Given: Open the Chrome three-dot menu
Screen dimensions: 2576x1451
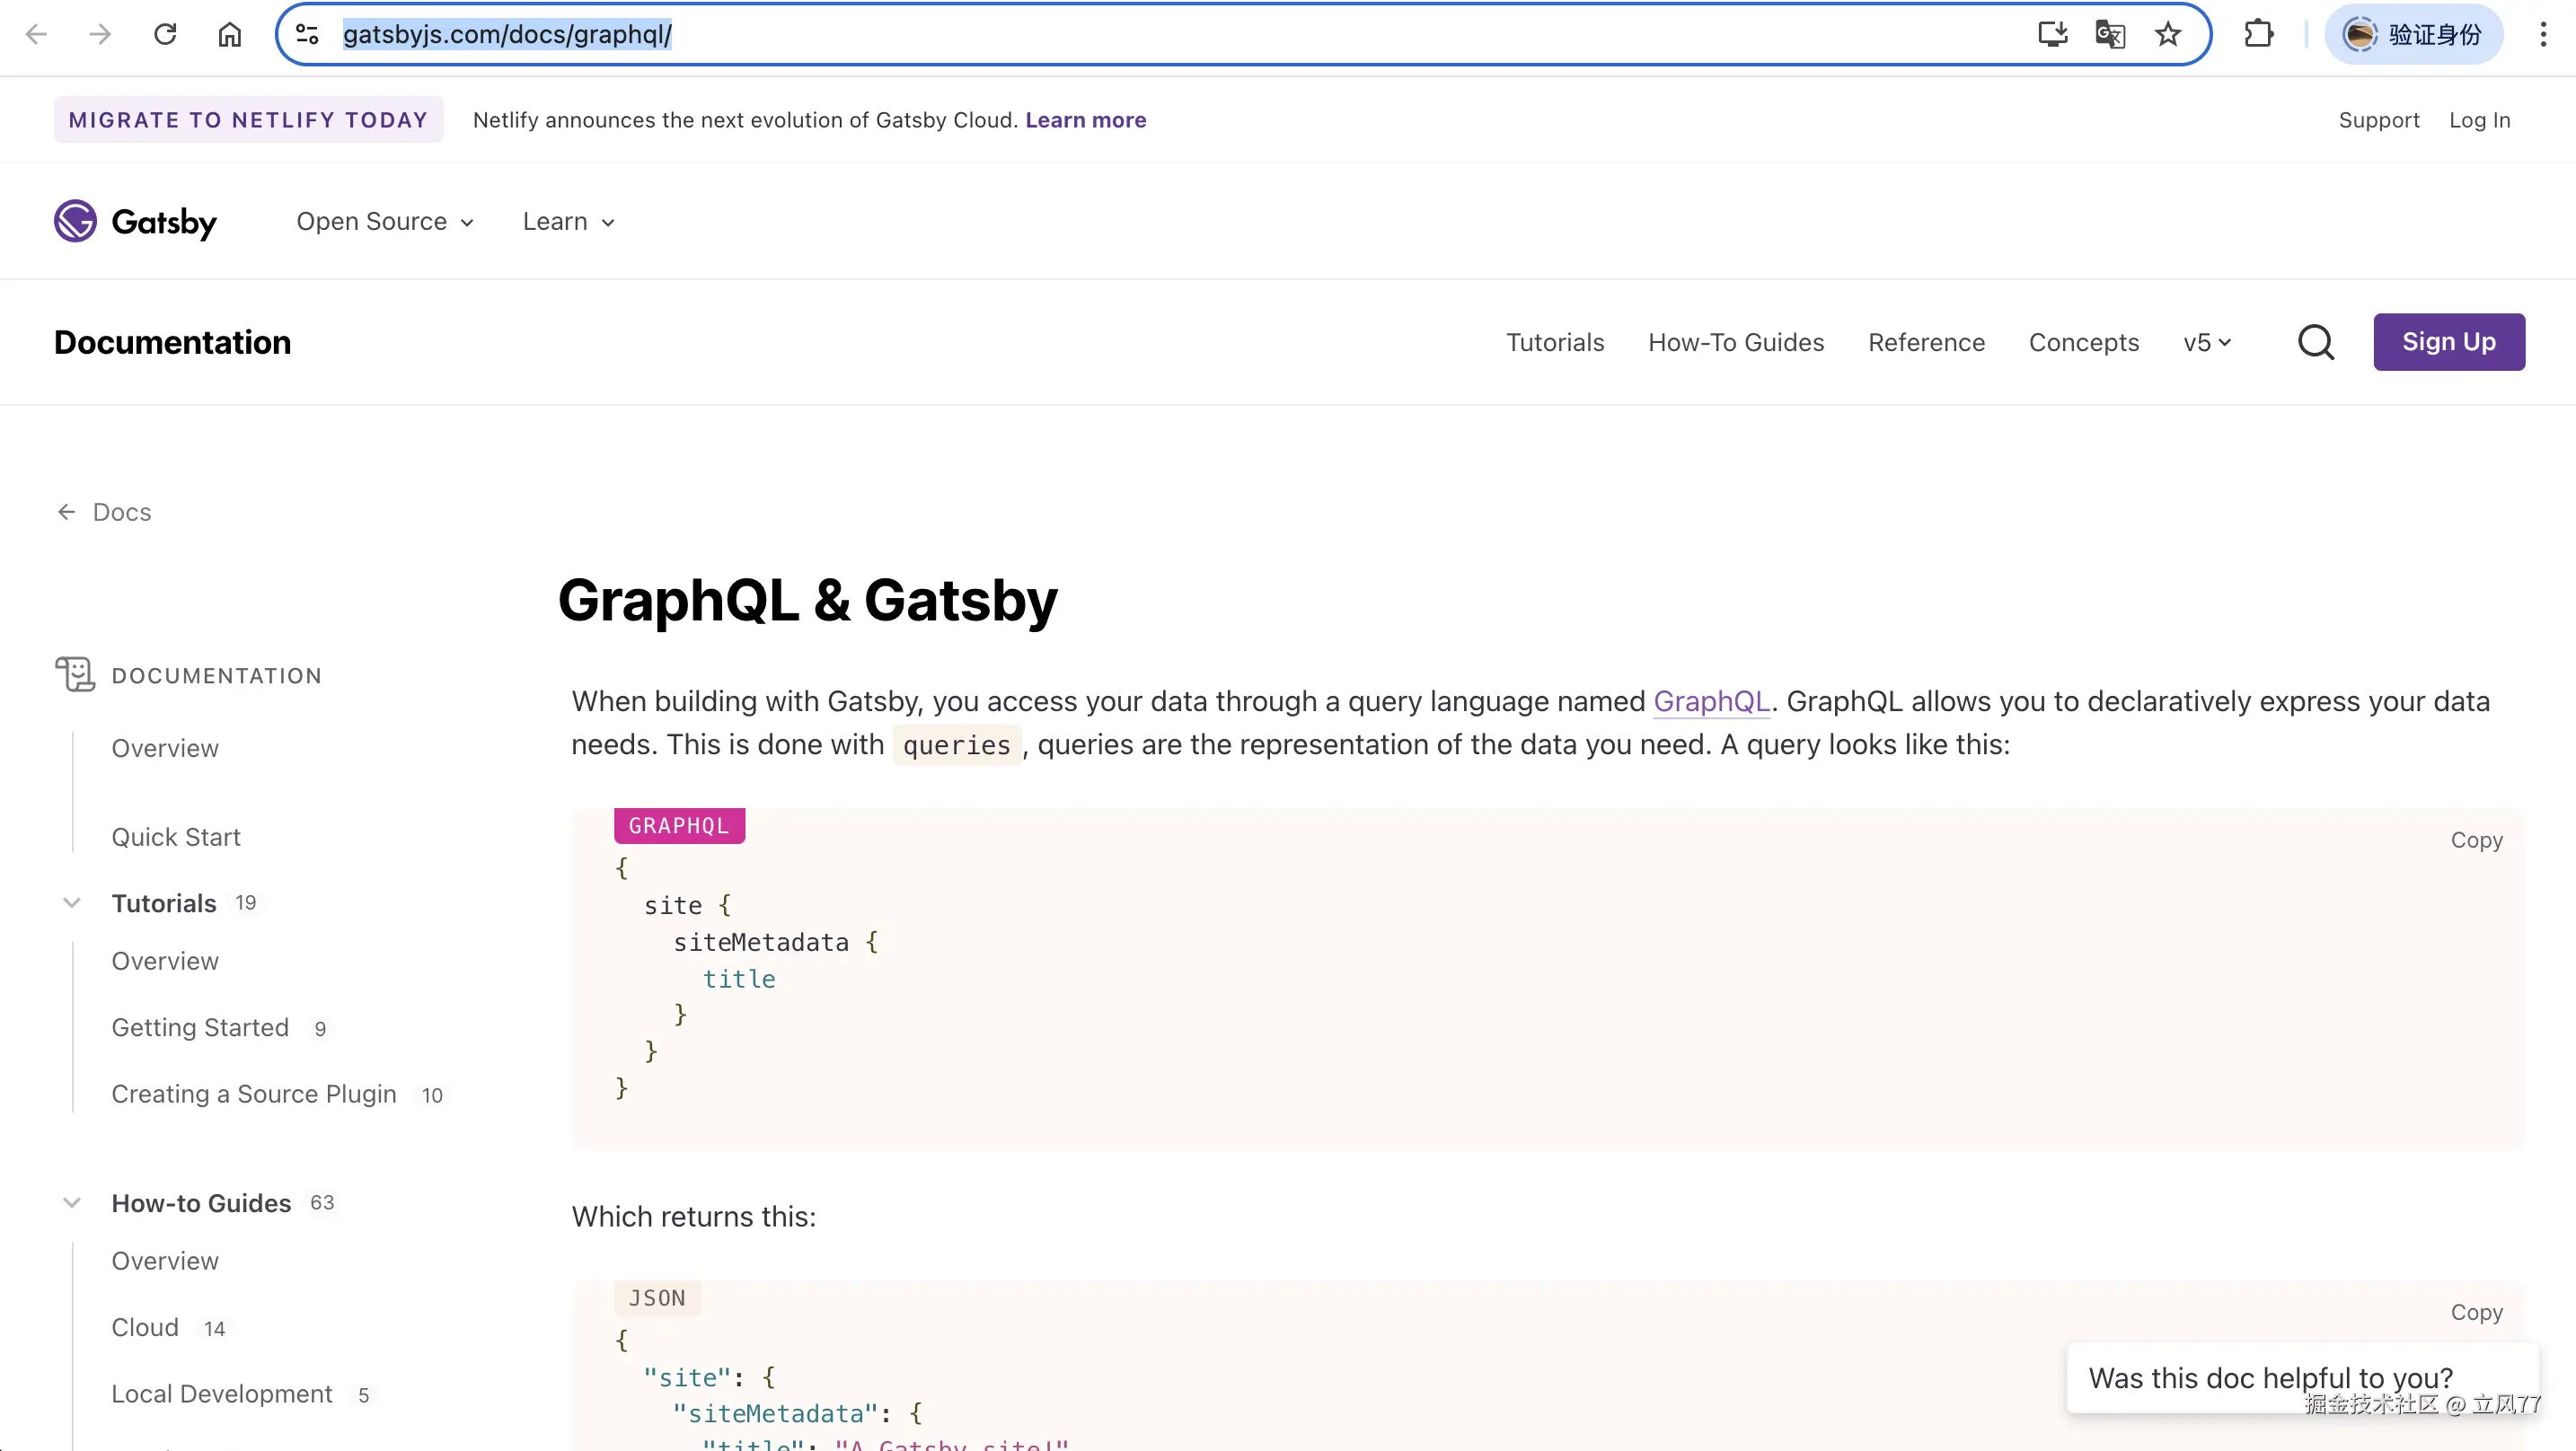Looking at the screenshot, I should 2543,35.
